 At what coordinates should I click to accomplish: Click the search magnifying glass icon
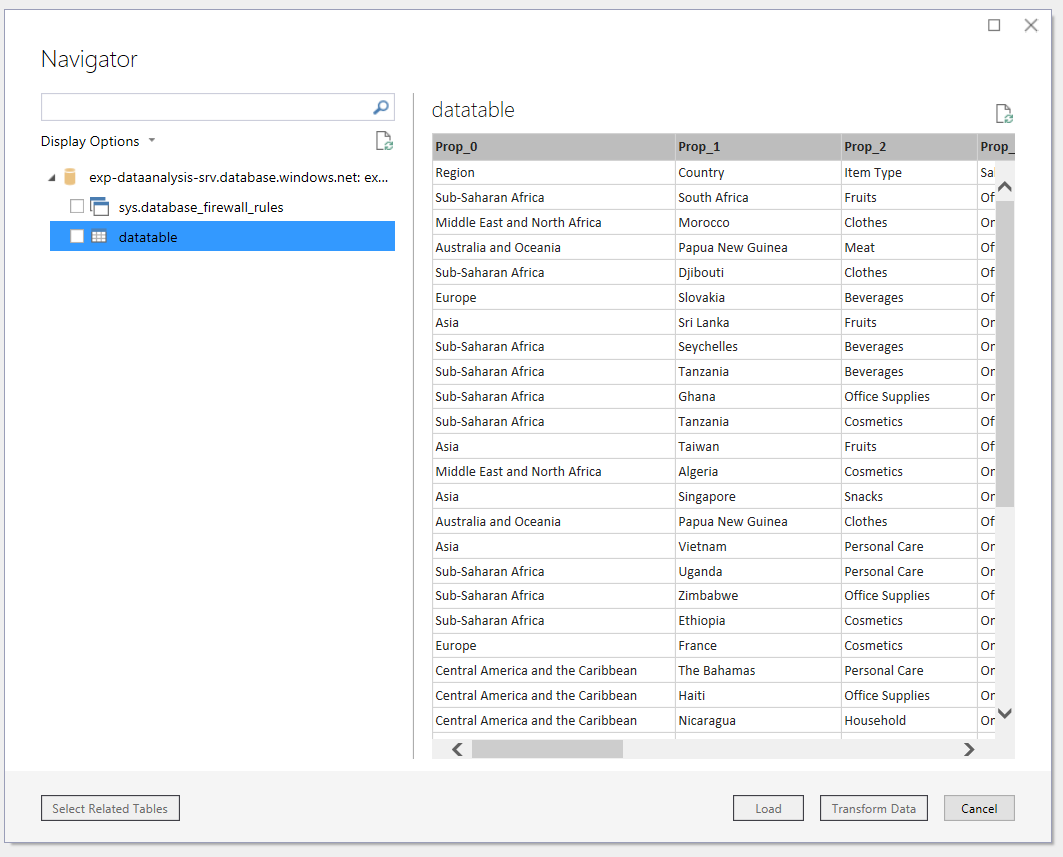(x=380, y=107)
